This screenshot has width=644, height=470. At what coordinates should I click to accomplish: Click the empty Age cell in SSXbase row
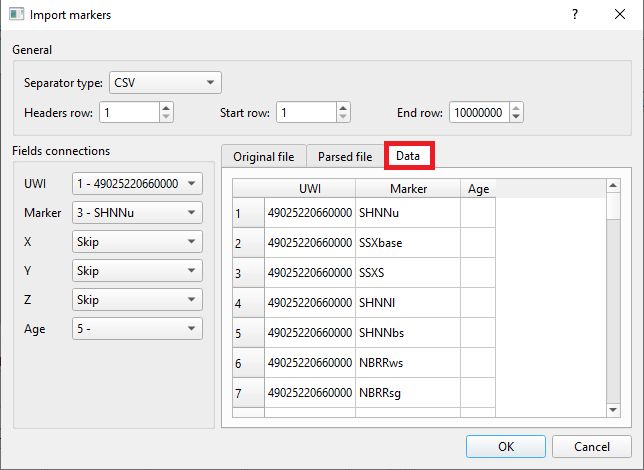(x=478, y=243)
